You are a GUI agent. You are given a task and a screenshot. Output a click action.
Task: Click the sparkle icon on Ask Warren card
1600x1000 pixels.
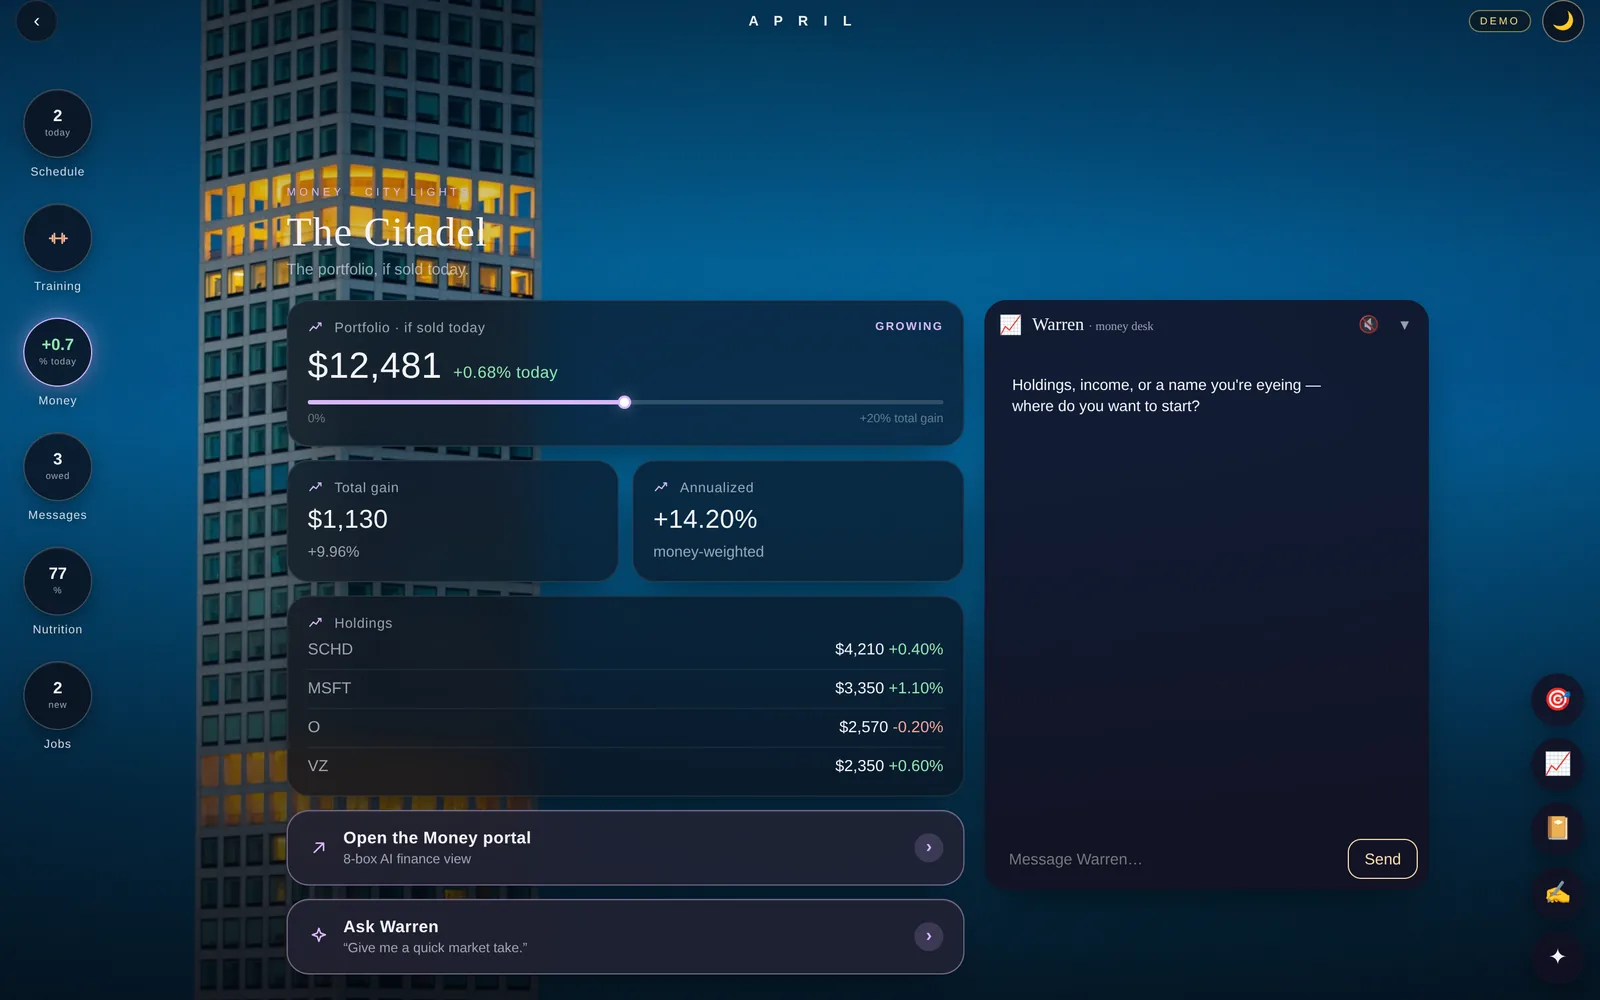pyautogui.click(x=319, y=935)
